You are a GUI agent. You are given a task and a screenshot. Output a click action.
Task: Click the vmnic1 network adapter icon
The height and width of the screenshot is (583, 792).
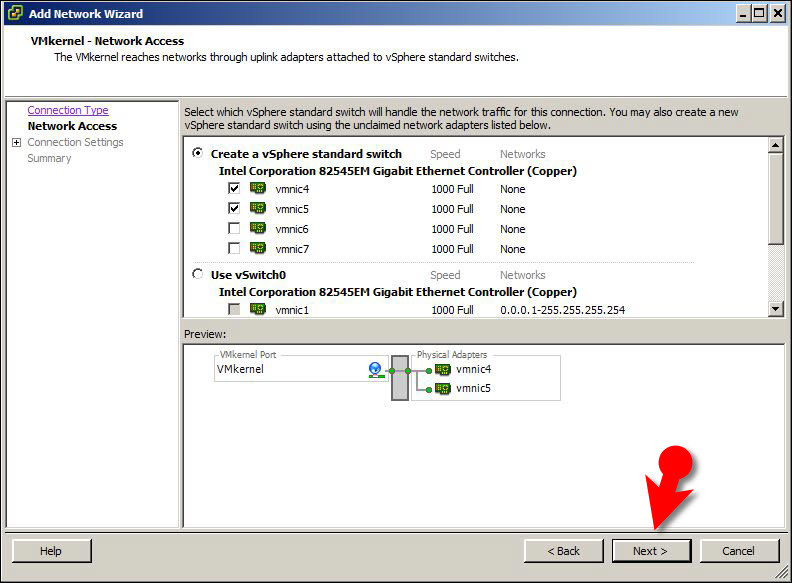pyautogui.click(x=258, y=309)
